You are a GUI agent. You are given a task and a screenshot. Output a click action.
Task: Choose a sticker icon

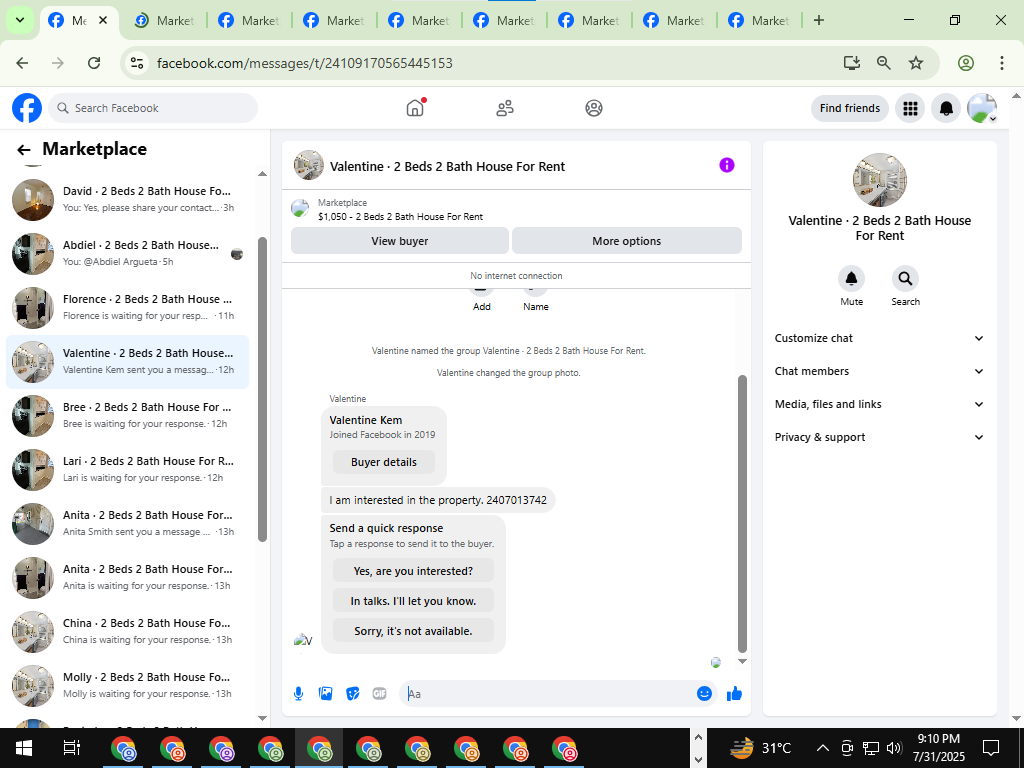(353, 694)
